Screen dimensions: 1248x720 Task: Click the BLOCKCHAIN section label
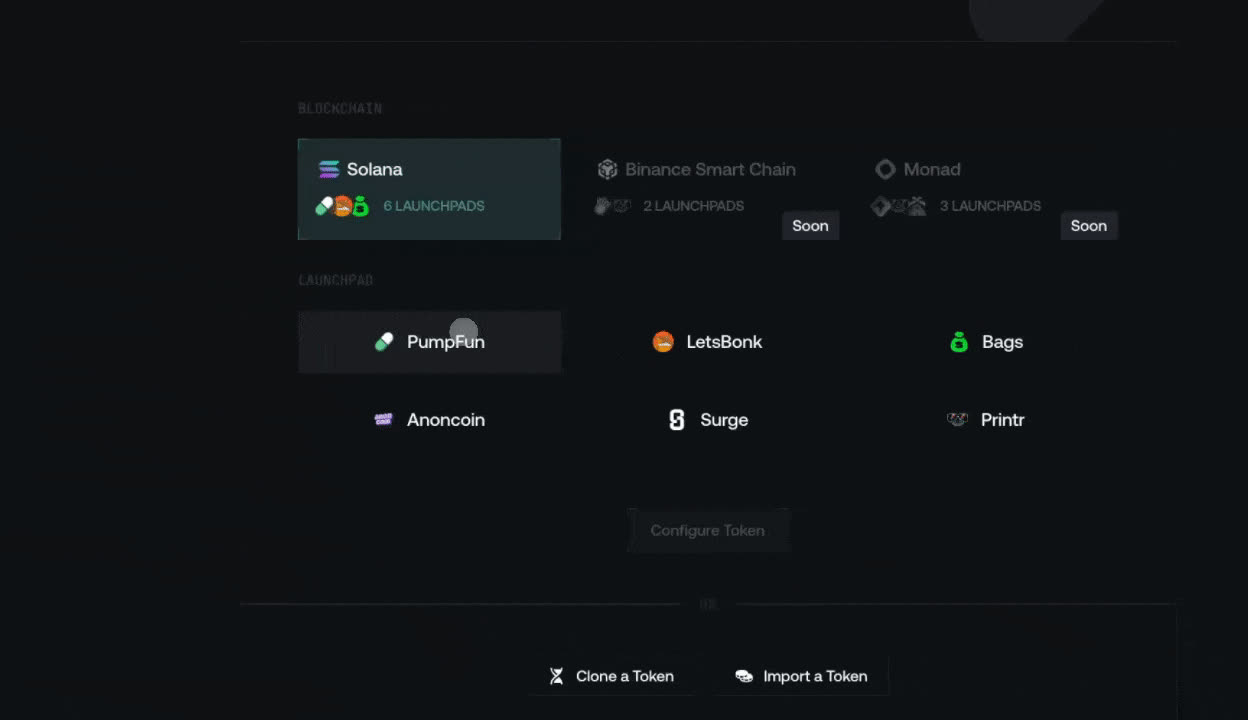340,108
